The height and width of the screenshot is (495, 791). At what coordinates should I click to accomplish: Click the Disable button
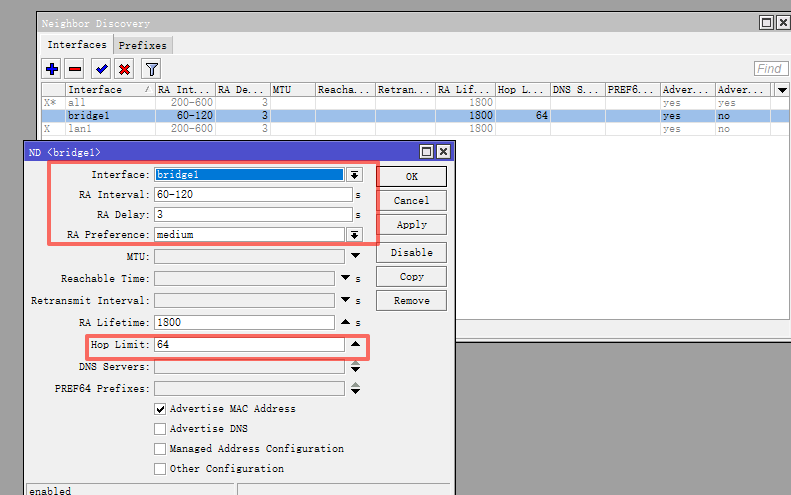411,252
